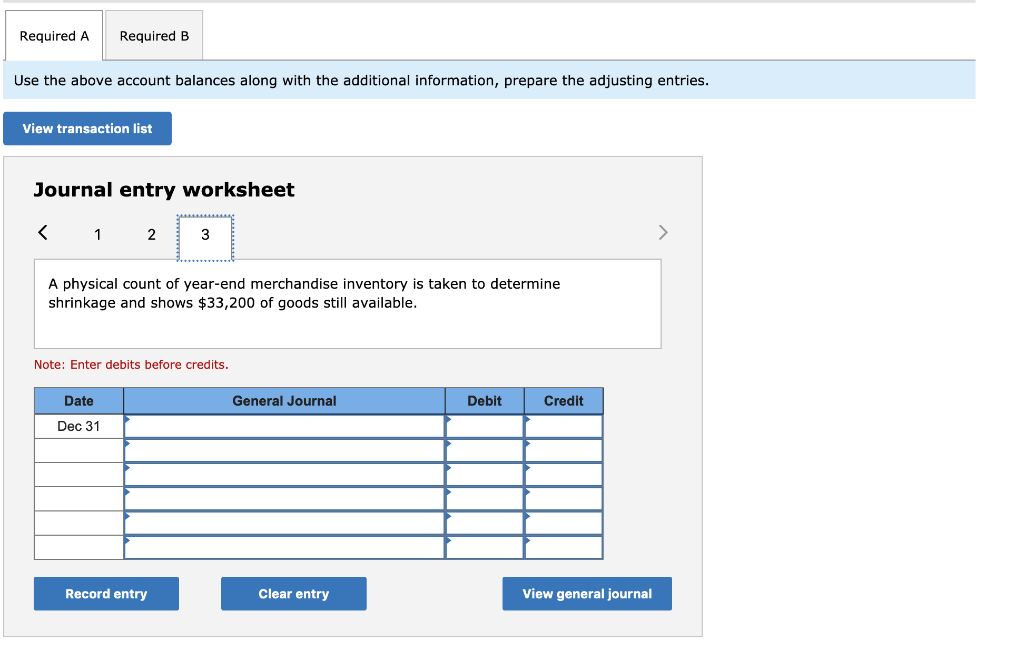Switch to the Required B tab

(x=153, y=35)
